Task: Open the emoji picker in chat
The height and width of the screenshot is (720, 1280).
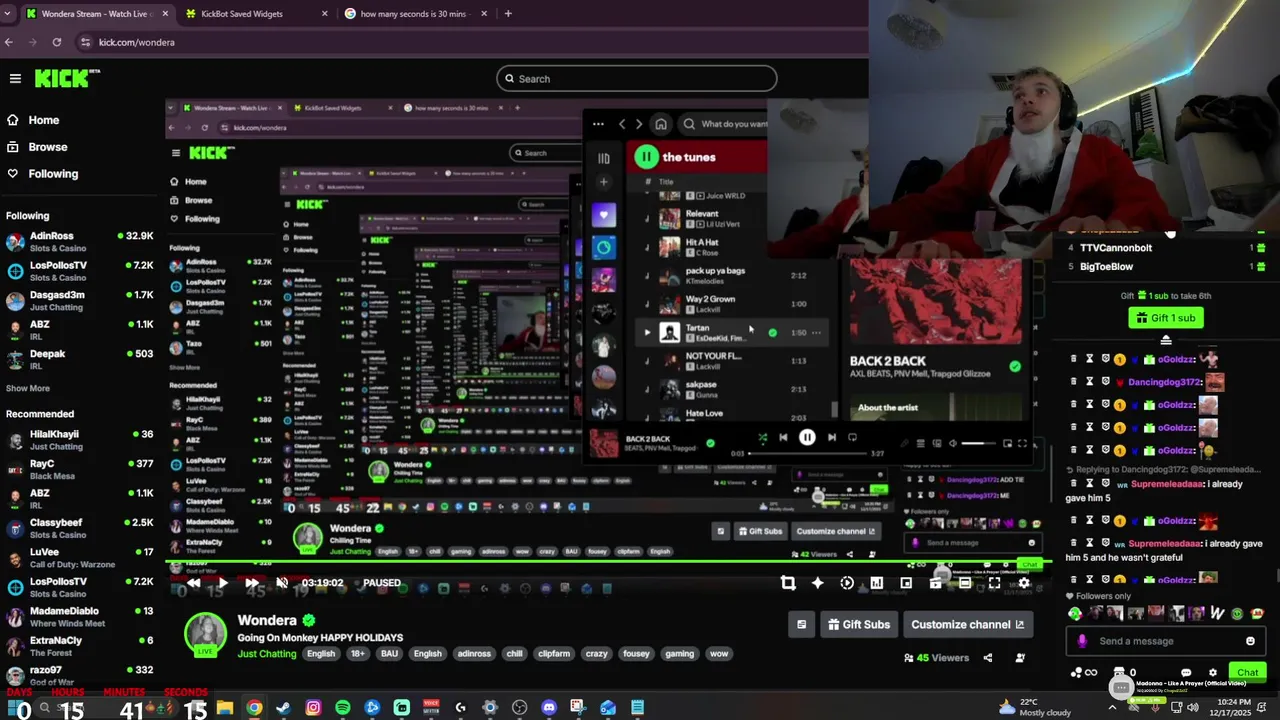Action: click(1250, 641)
